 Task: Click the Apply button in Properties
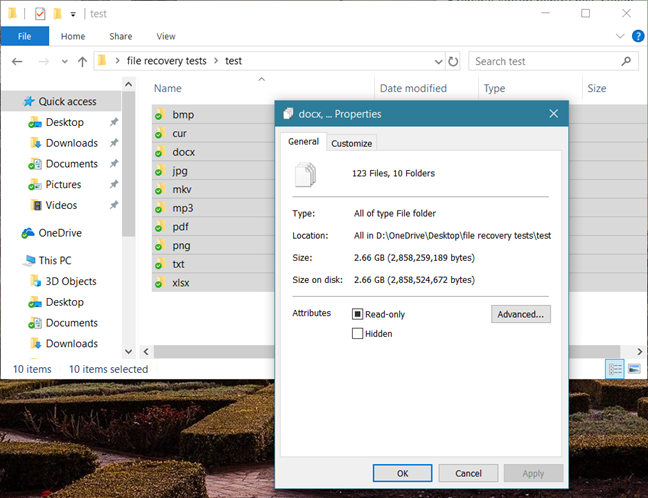click(x=533, y=473)
